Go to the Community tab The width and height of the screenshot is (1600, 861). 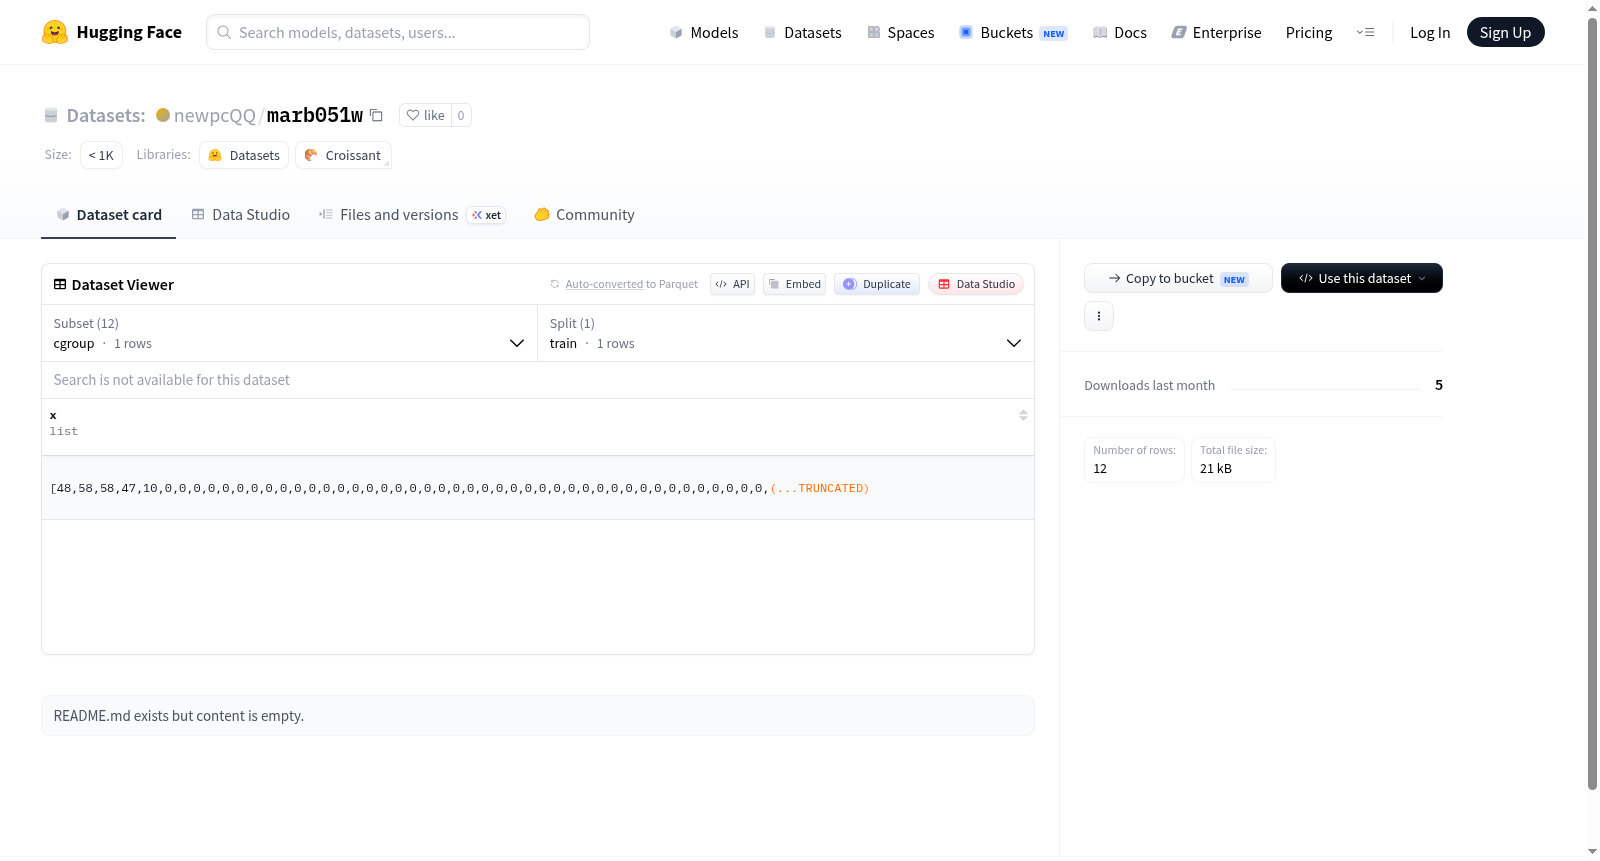click(584, 215)
